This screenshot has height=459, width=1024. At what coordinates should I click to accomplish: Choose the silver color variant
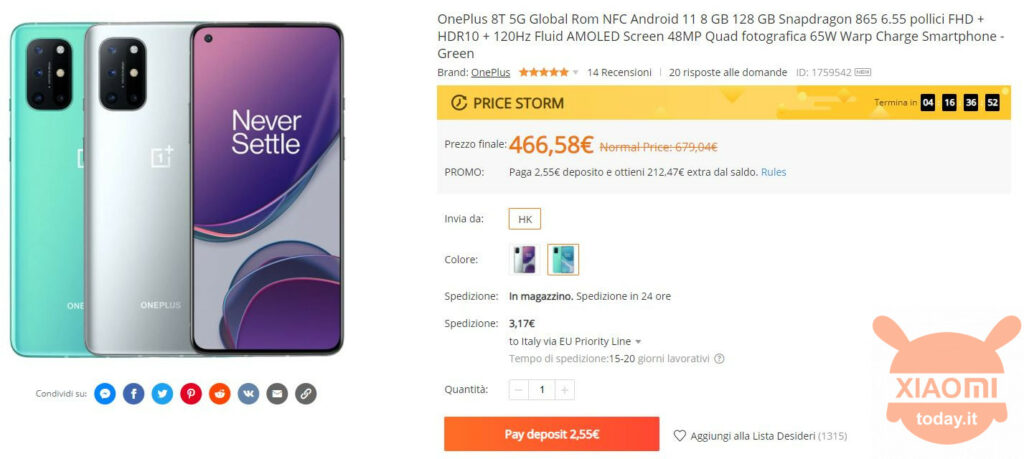pos(525,260)
